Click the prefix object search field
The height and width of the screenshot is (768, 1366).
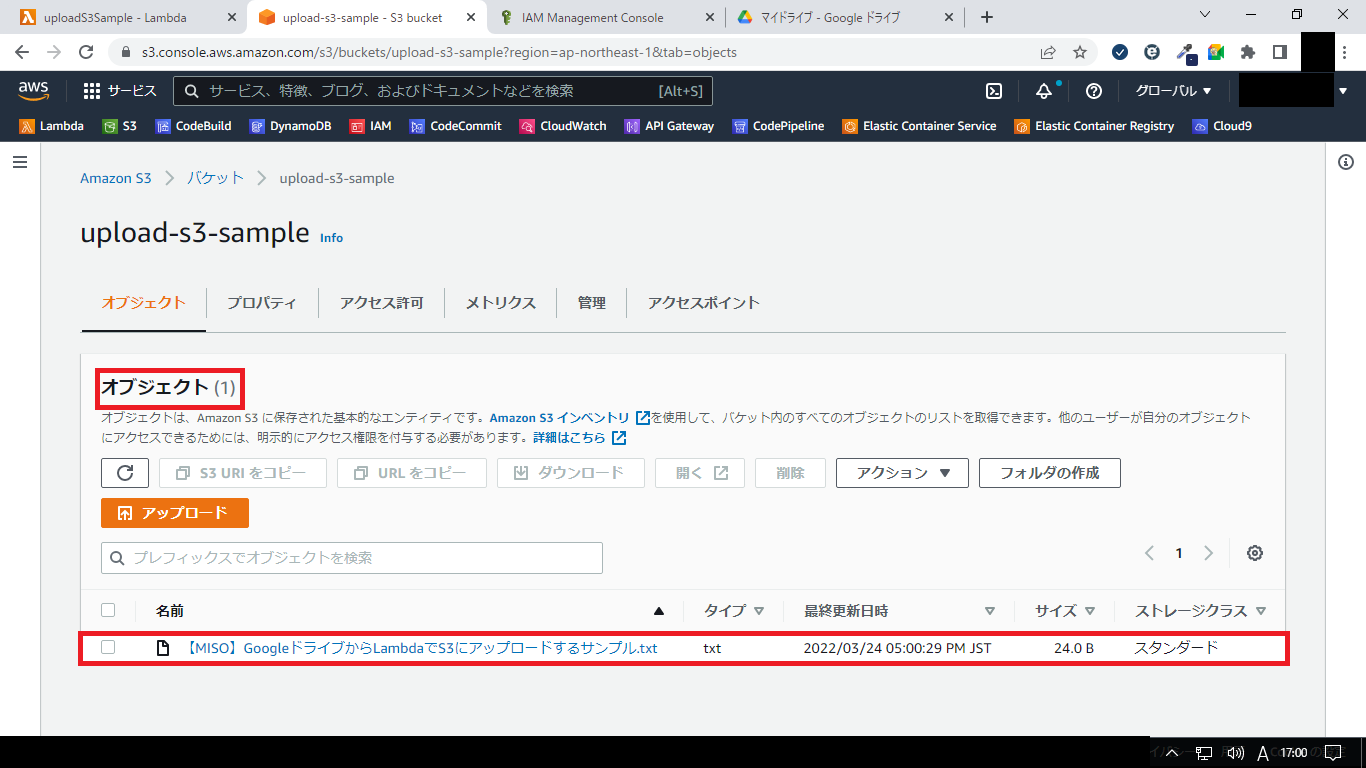point(352,558)
